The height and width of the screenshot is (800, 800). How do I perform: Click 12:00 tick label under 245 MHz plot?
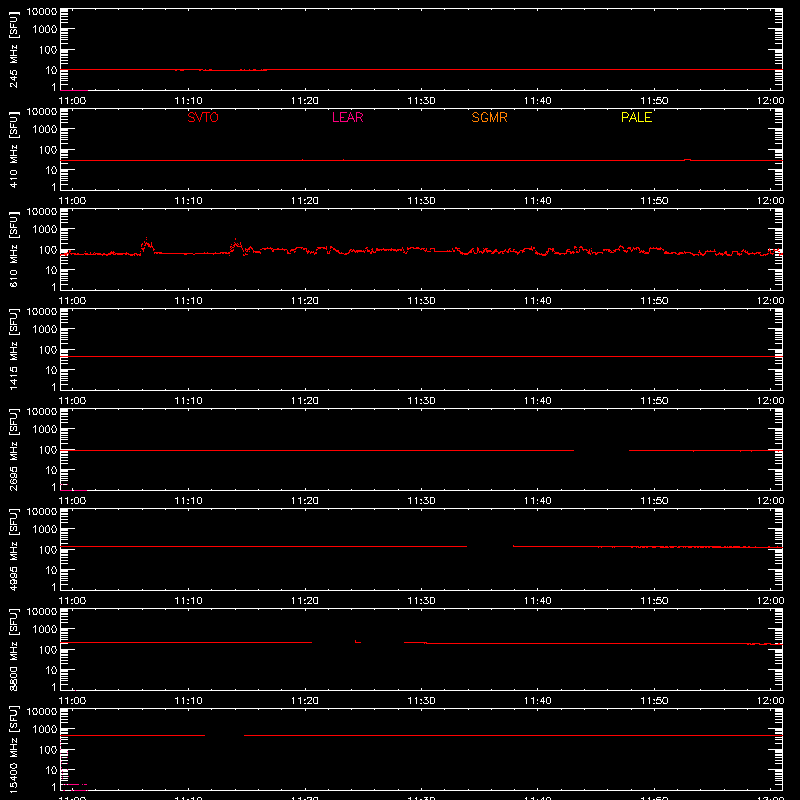click(x=770, y=101)
